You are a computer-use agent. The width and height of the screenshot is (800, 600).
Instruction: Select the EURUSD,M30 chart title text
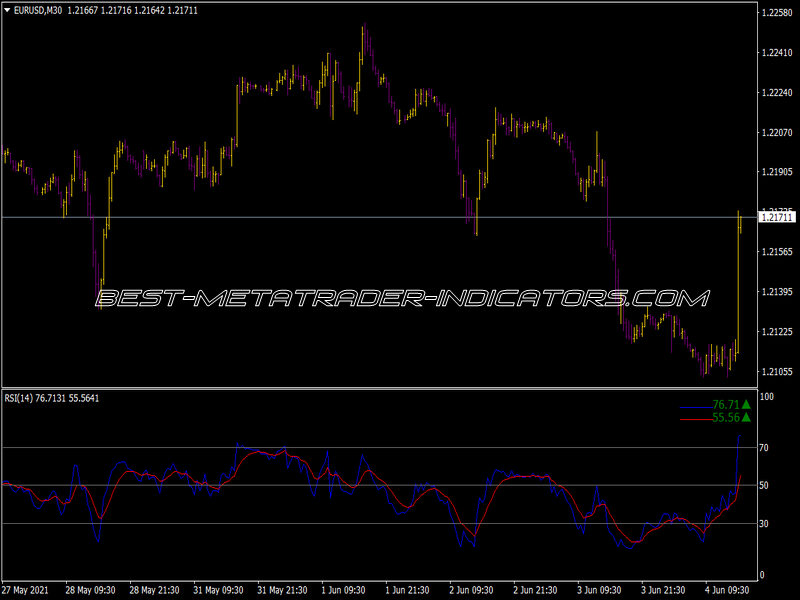pos(37,10)
